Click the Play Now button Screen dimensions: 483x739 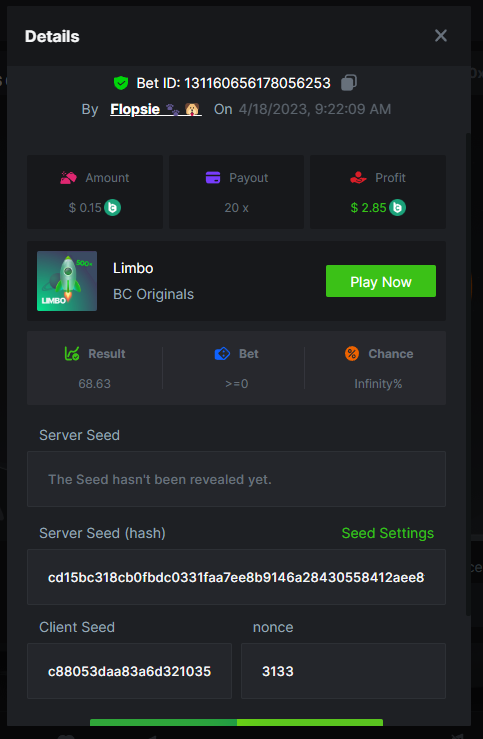pyautogui.click(x=381, y=281)
